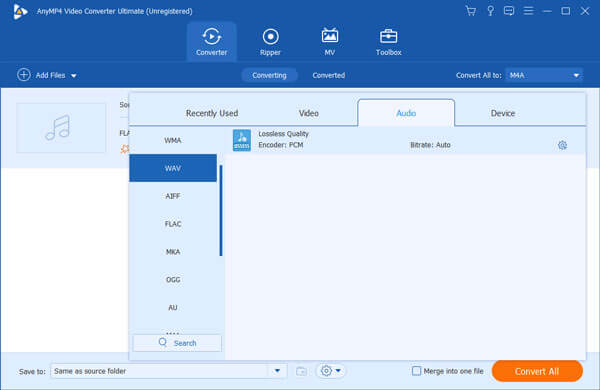Expand the Save to folder dropdown
This screenshot has height=390, width=600.
[x=277, y=370]
